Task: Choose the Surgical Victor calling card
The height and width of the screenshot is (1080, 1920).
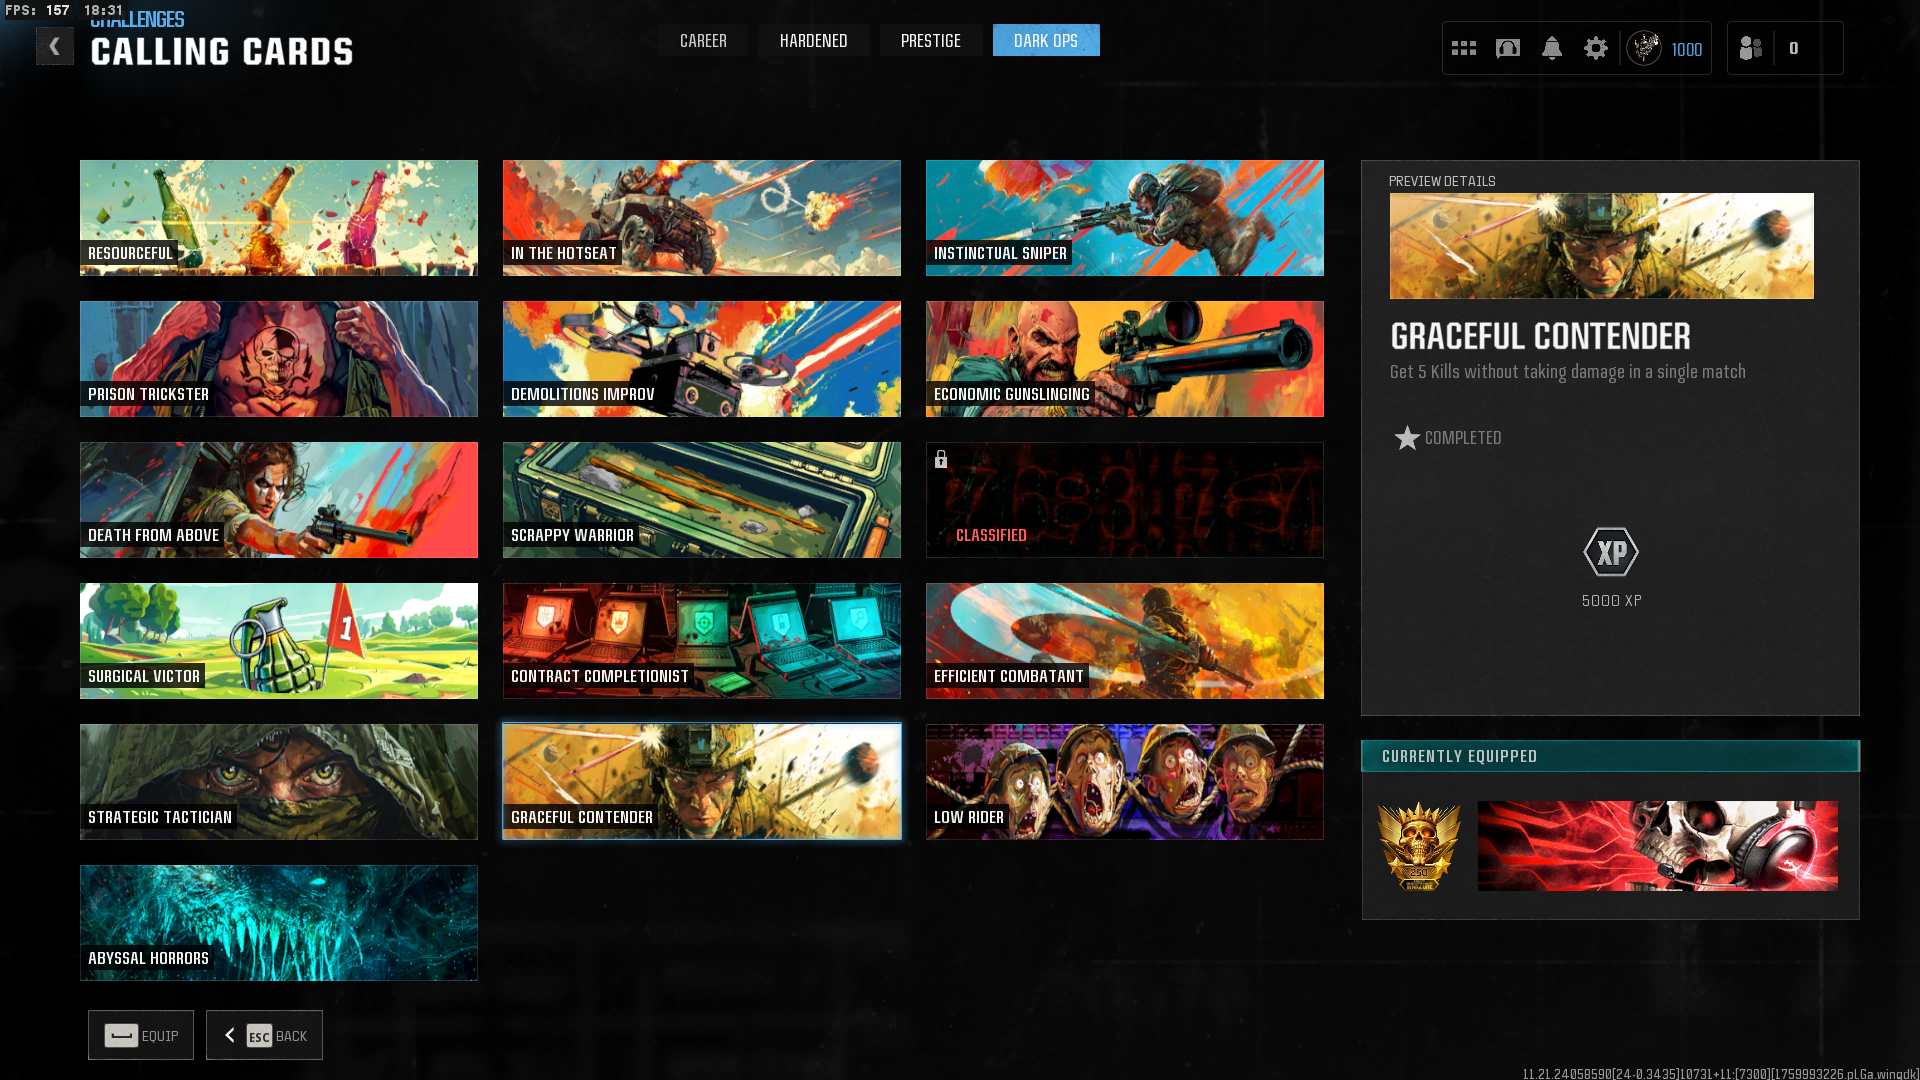Action: 279,641
